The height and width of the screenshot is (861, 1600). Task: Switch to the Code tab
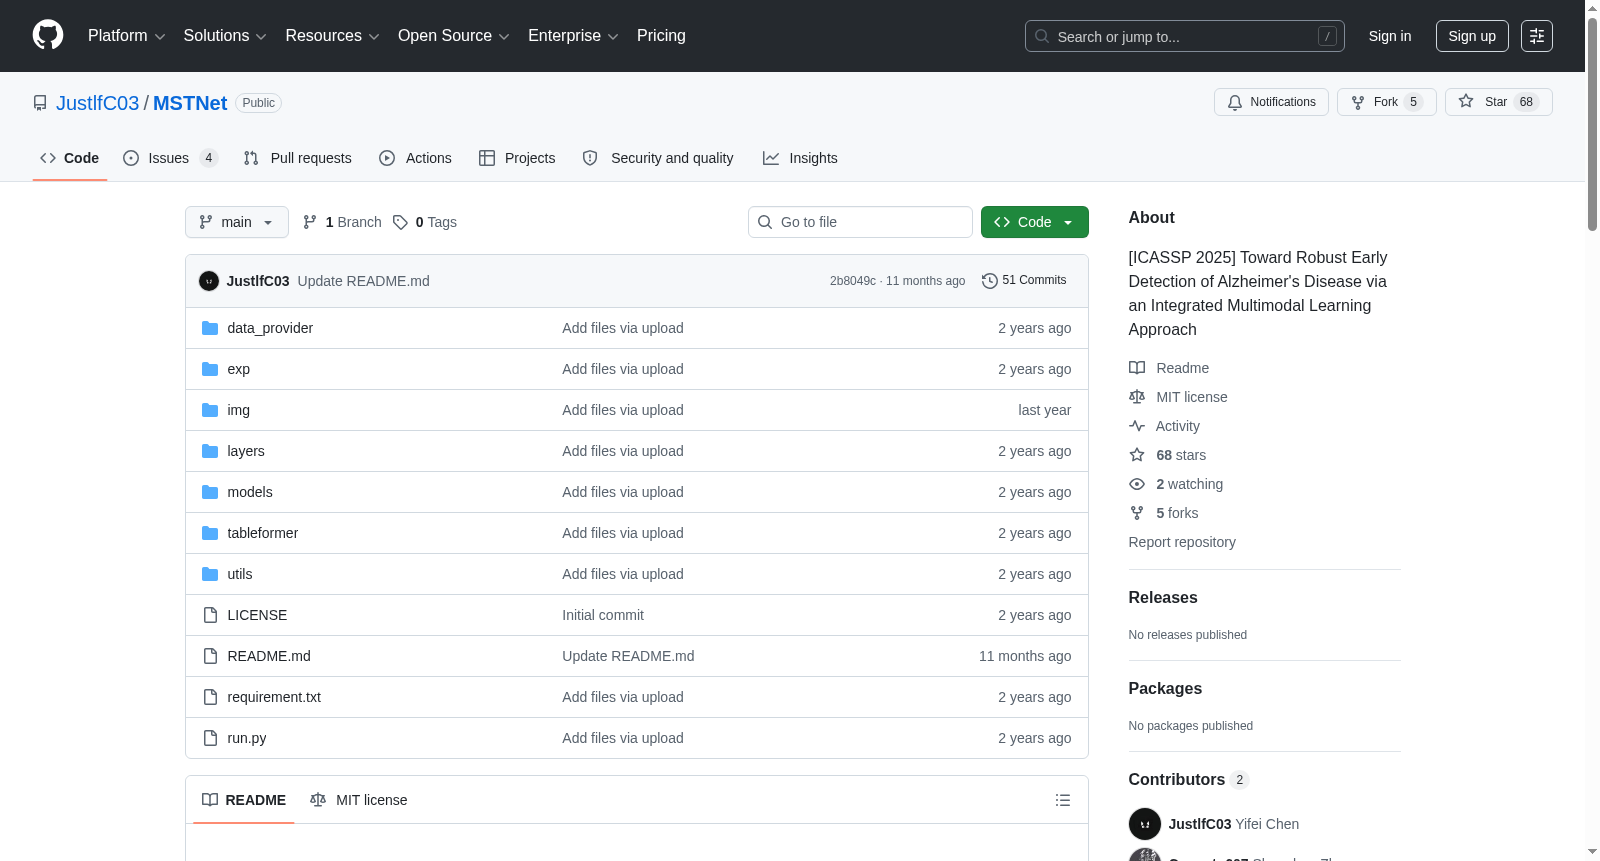[70, 158]
